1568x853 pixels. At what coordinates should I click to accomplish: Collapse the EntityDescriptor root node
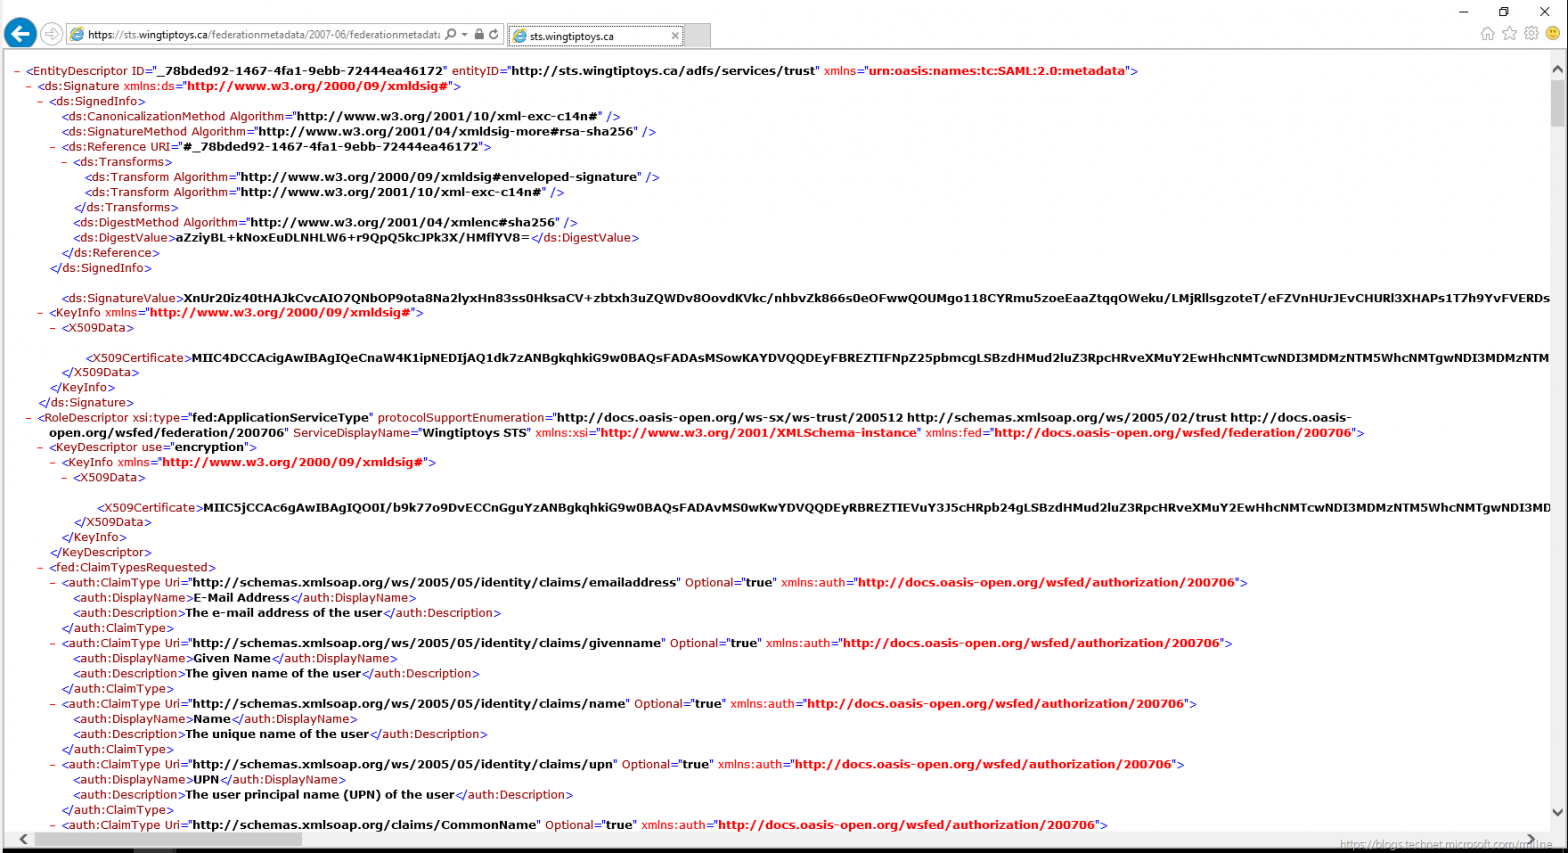pyautogui.click(x=18, y=72)
